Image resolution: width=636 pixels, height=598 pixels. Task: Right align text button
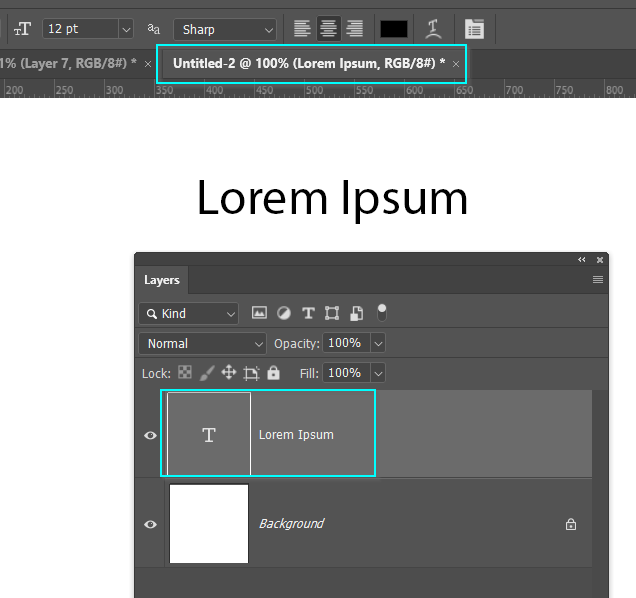tap(355, 29)
